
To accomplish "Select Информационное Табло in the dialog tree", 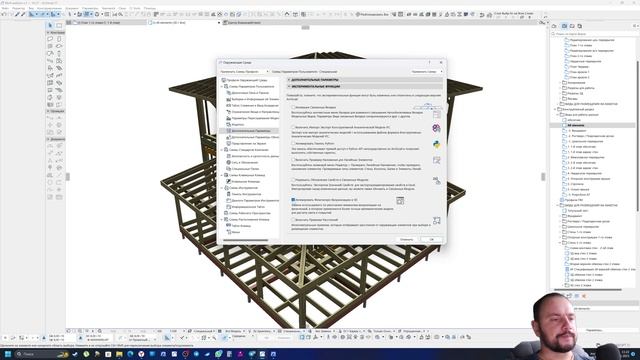I will 249,207.
